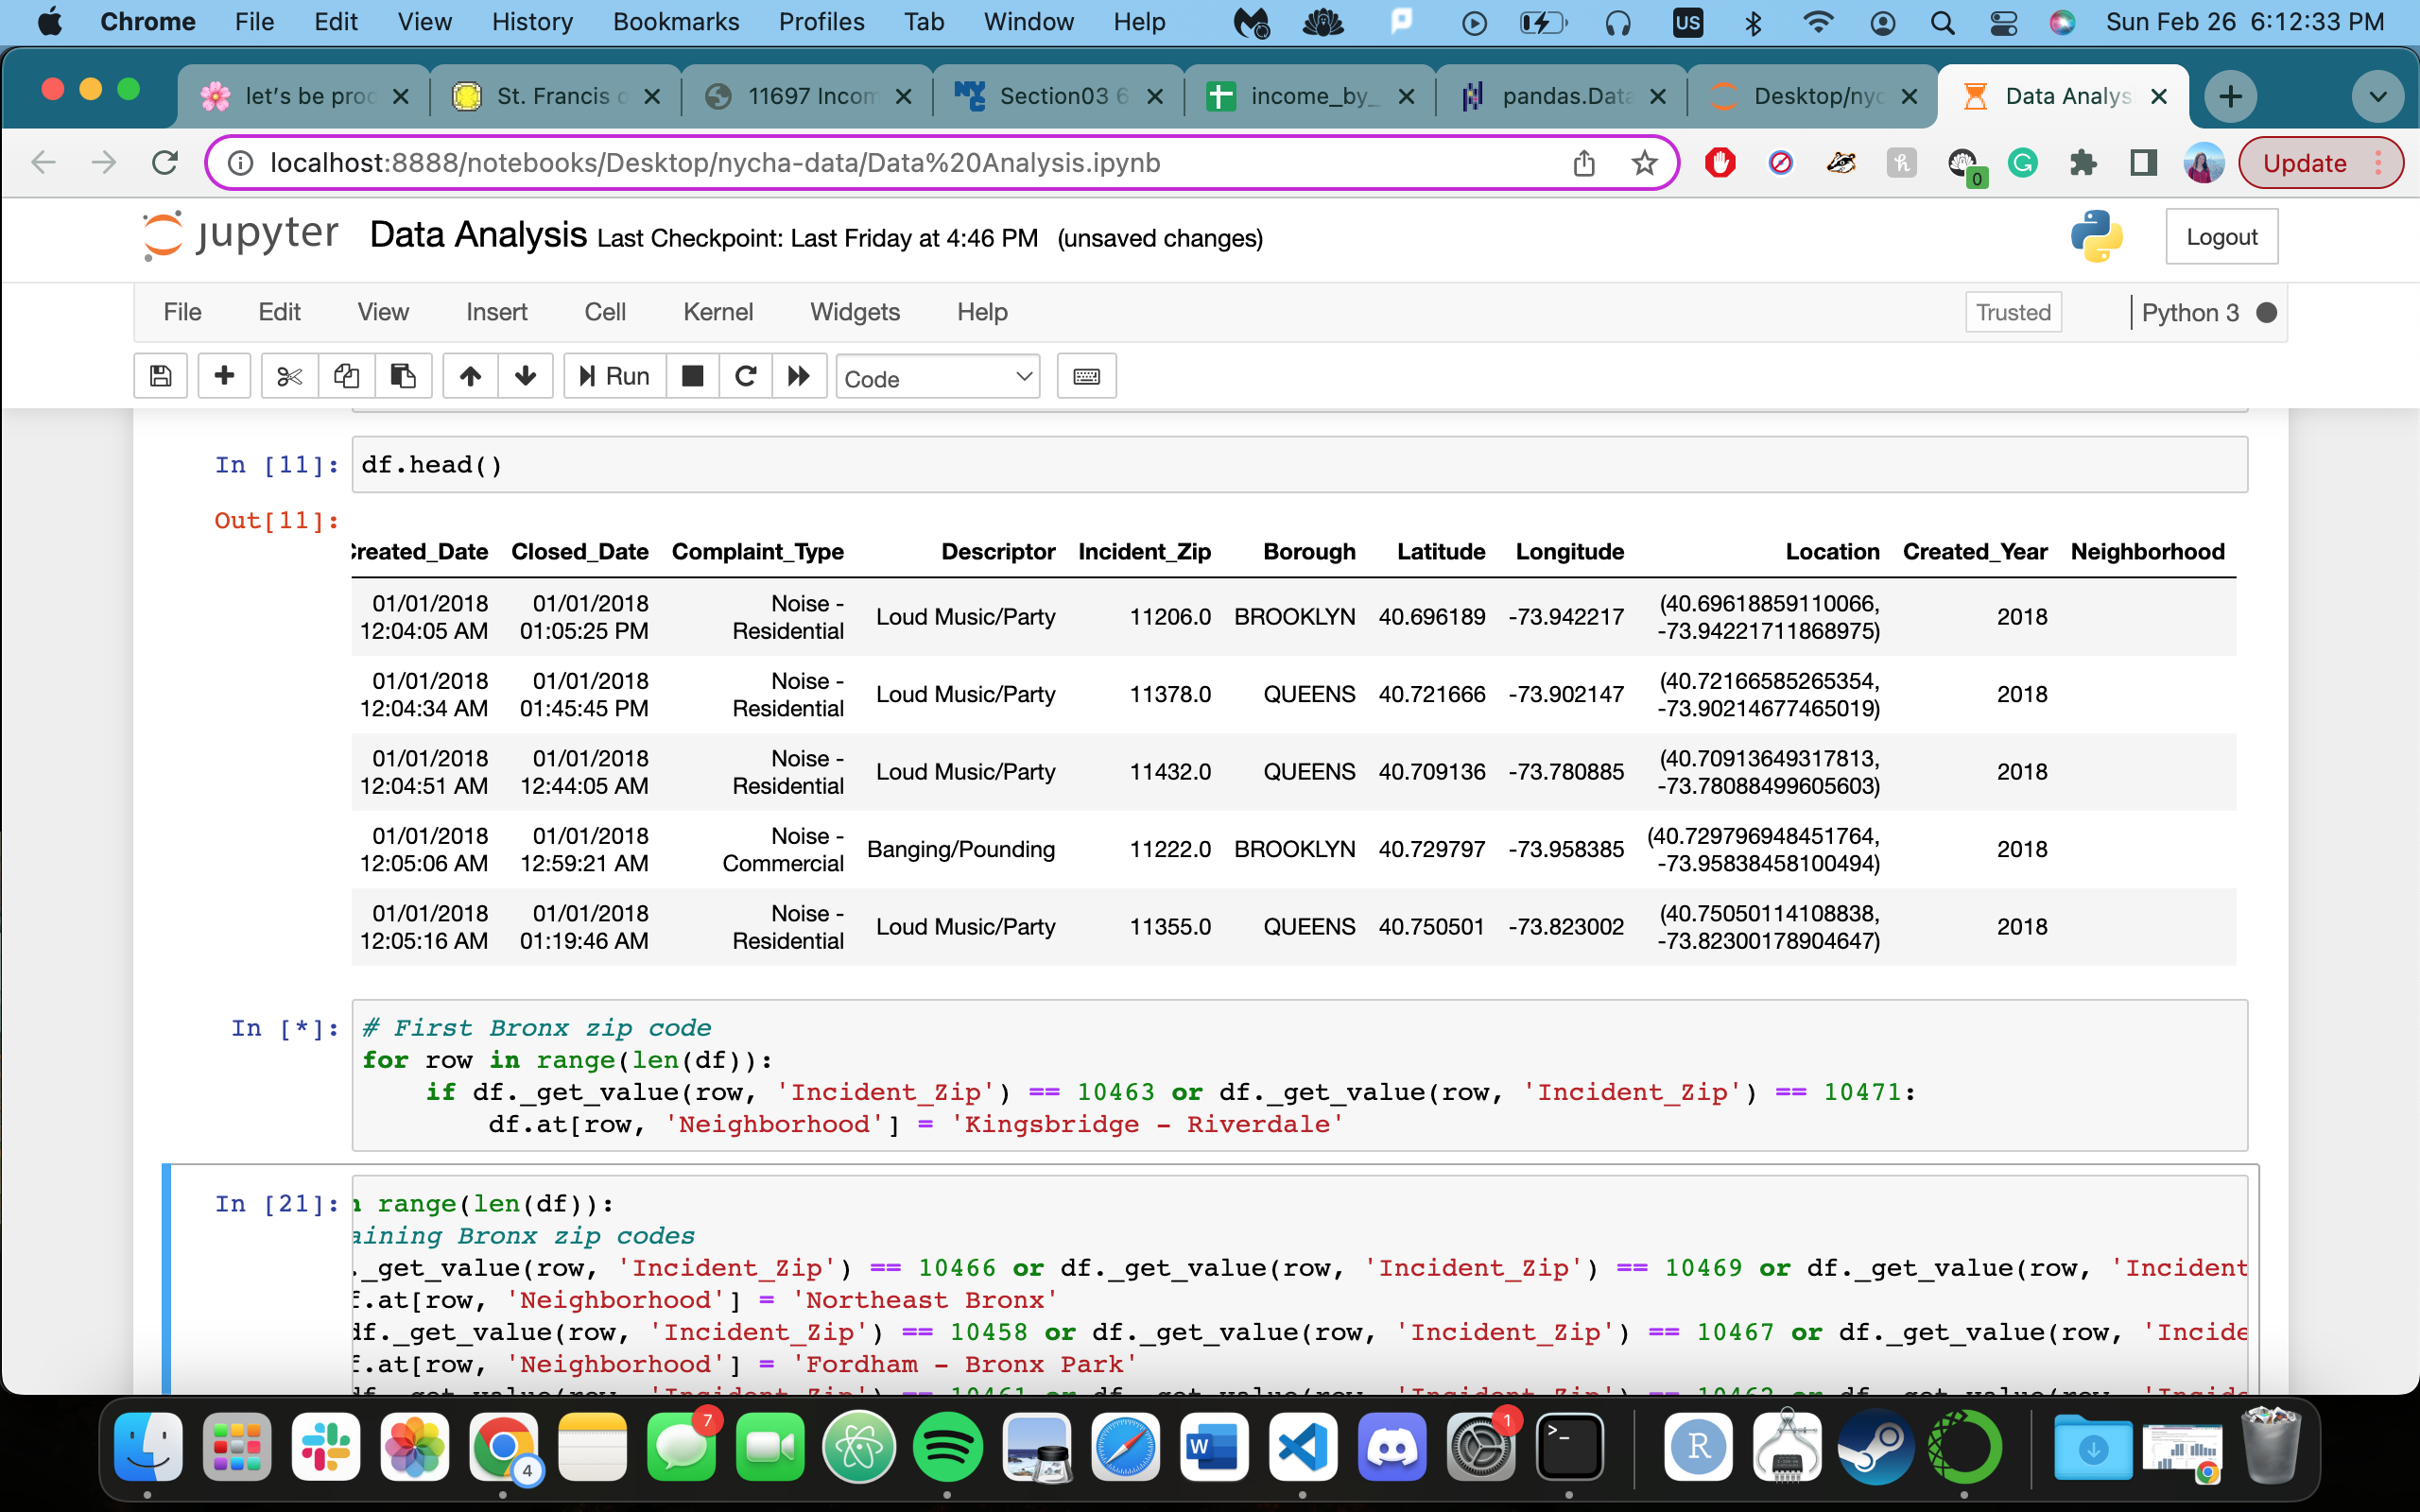Open Spotify from the Dock
Screen dimensions: 2420x1512
pyautogui.click(x=947, y=1447)
